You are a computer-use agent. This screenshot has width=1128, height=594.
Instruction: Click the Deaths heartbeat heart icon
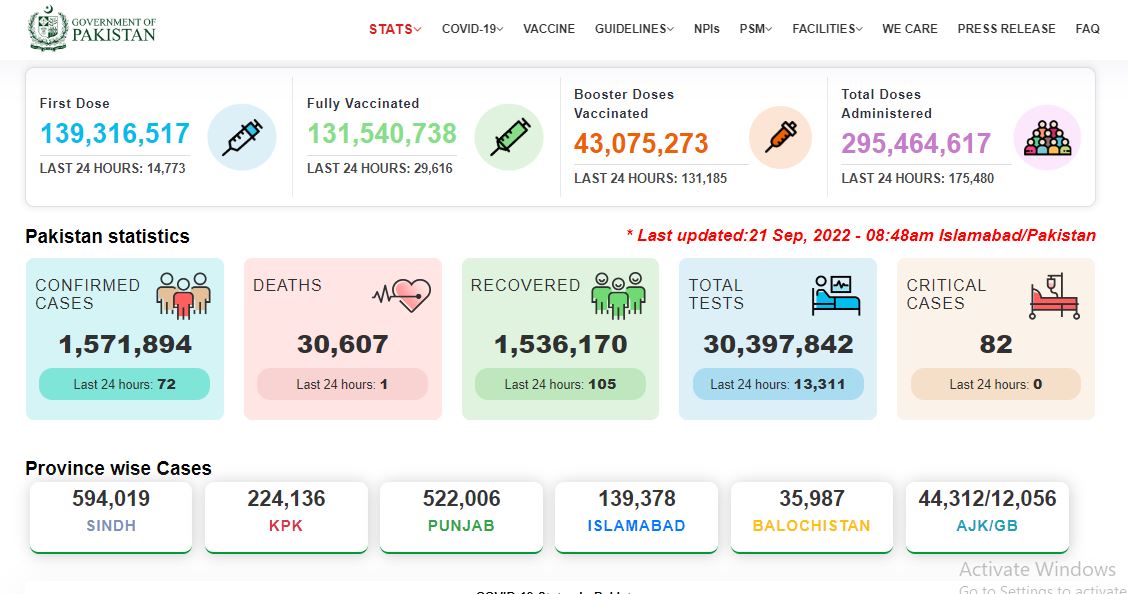coord(401,294)
